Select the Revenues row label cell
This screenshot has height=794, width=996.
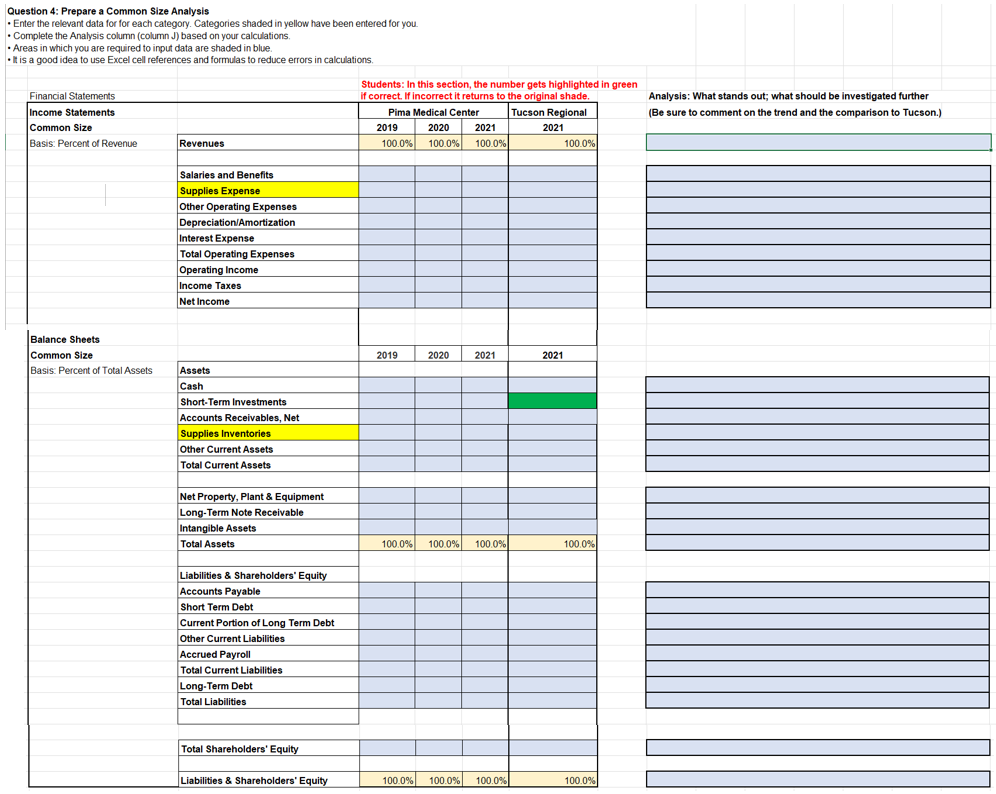click(x=268, y=143)
